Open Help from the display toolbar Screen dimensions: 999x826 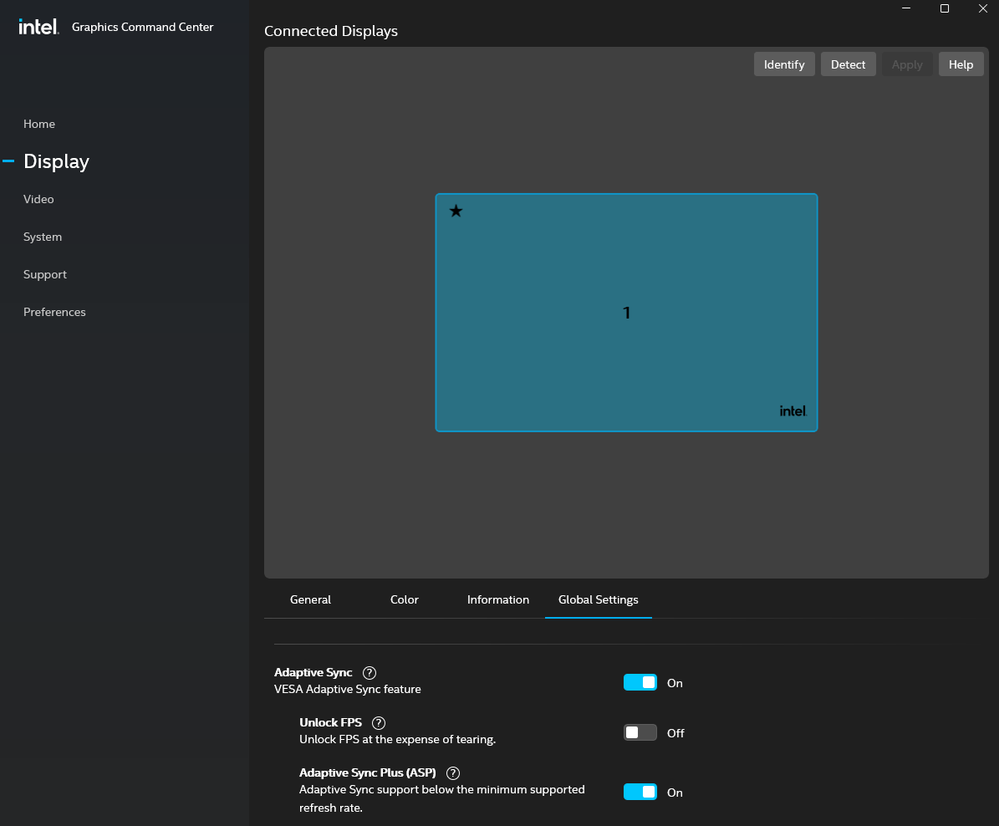(x=960, y=65)
